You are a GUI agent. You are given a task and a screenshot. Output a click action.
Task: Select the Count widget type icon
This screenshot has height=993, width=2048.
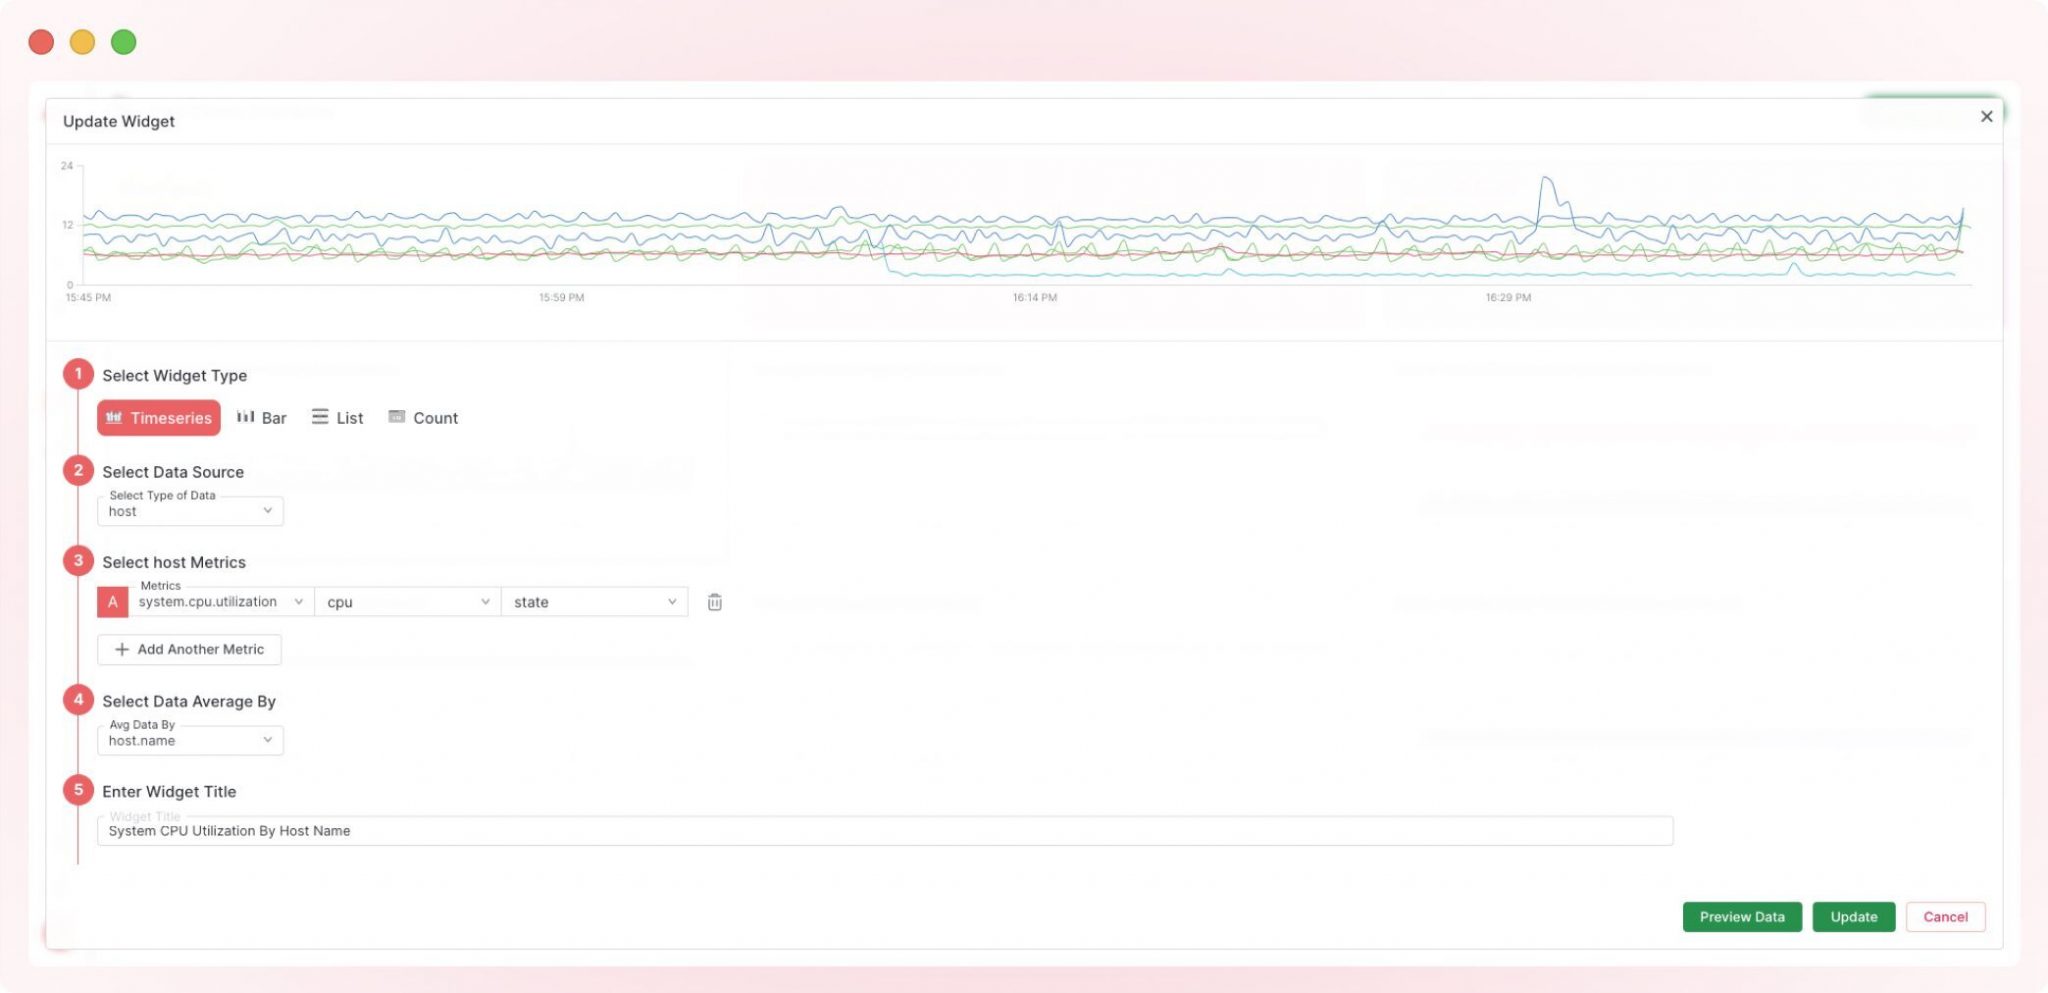coord(396,416)
